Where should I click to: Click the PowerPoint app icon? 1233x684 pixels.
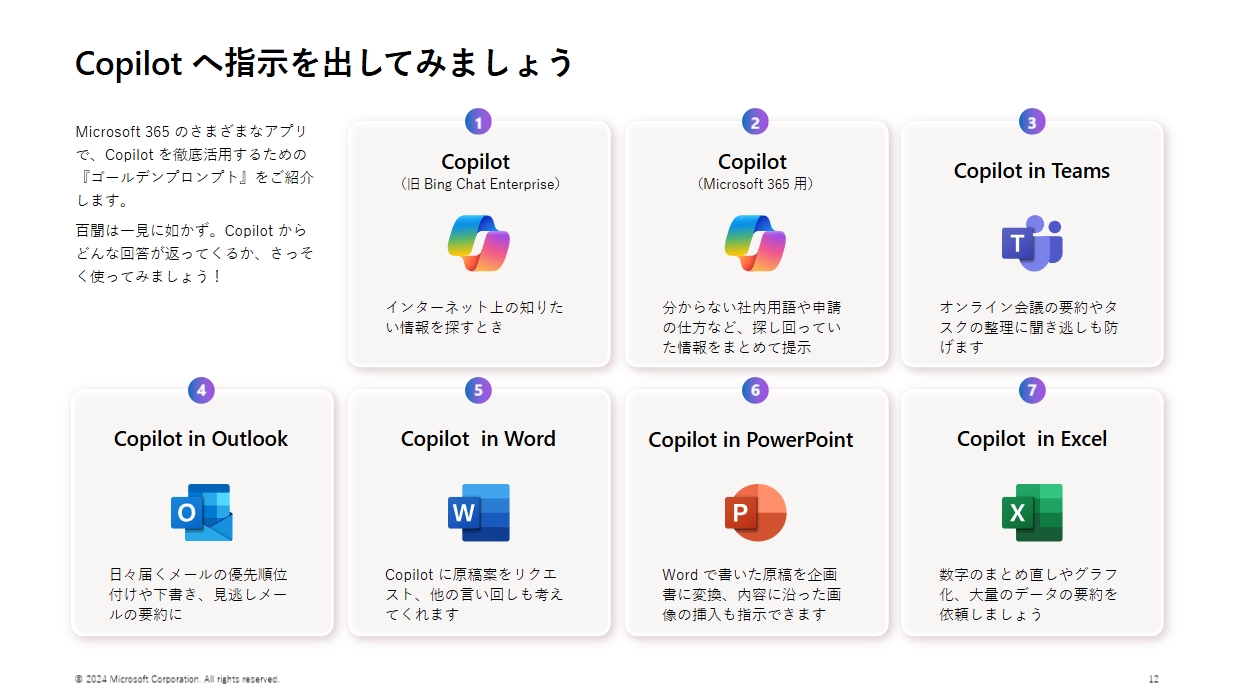755,513
